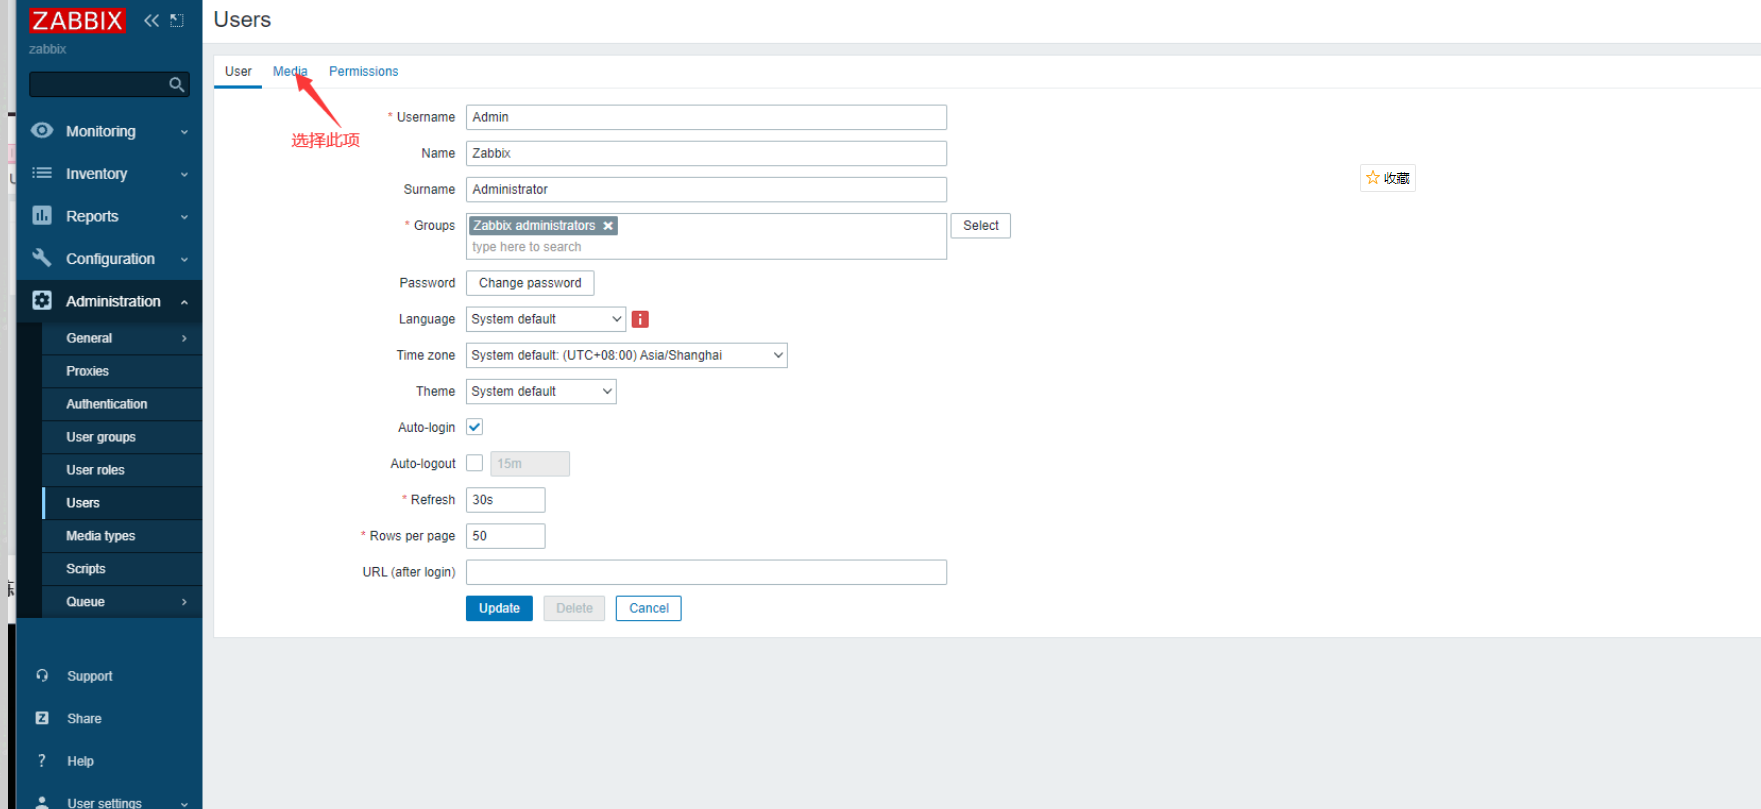Expand the Configuration menu

tap(184, 259)
